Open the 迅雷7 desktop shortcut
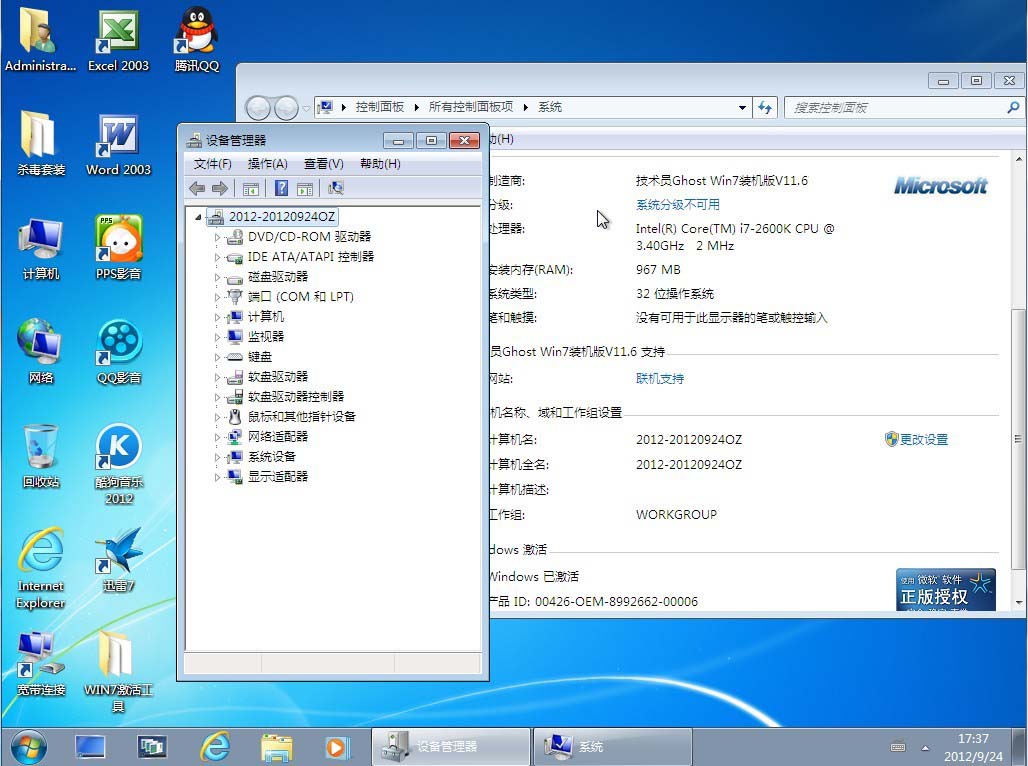Viewport: 1028px width, 766px height. point(118,559)
